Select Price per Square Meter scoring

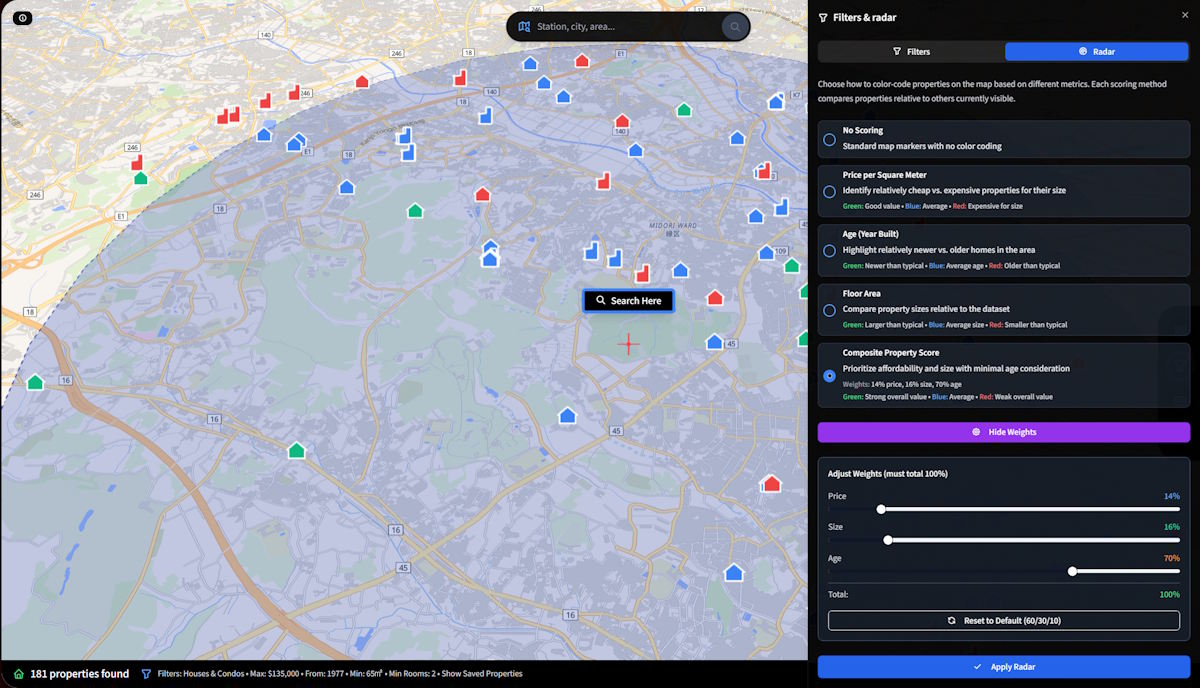point(829,191)
